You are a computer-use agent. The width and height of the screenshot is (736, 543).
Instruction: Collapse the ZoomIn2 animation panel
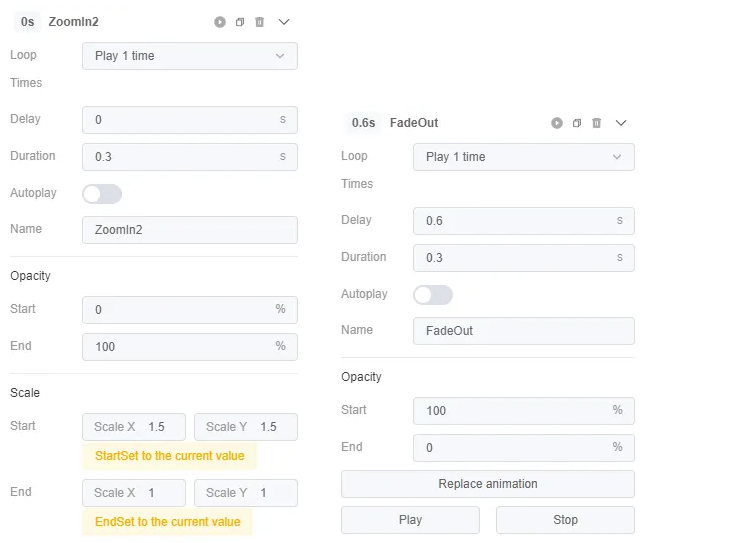coord(284,22)
